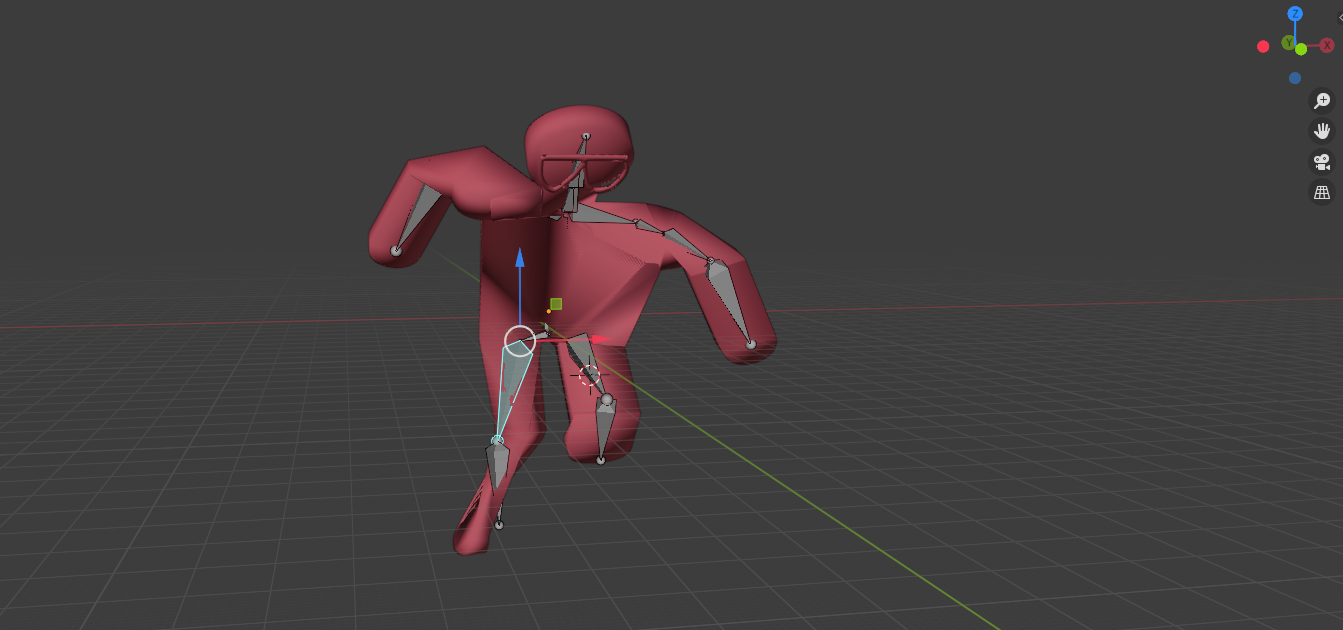Click the Y axis on the navigation gizmo
This screenshot has height=630, width=1343.
point(1289,42)
